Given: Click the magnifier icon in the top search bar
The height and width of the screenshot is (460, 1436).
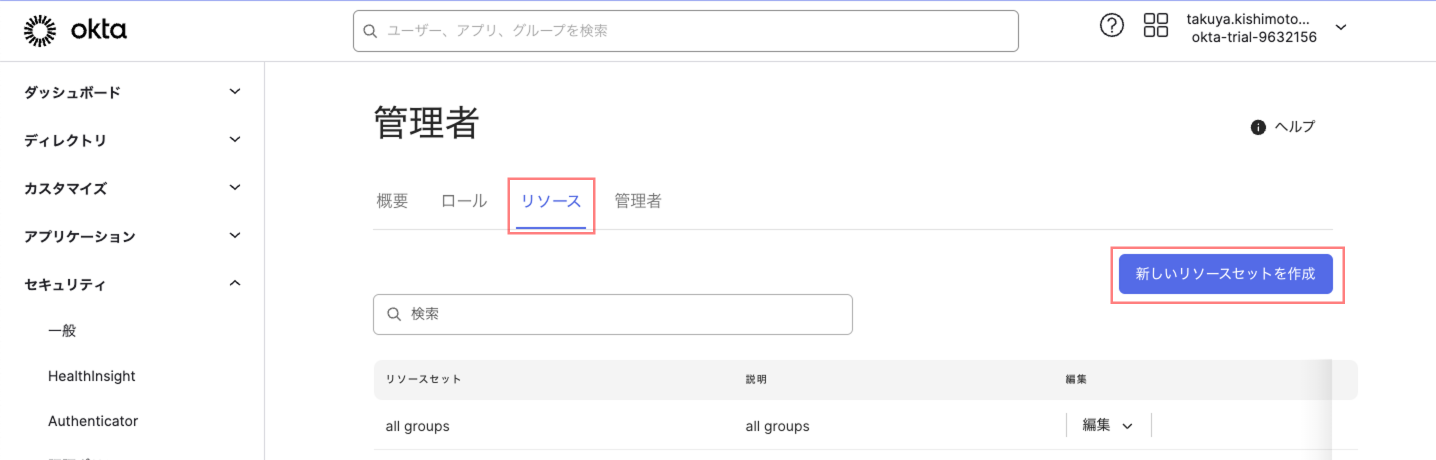Looking at the screenshot, I should [x=371, y=31].
